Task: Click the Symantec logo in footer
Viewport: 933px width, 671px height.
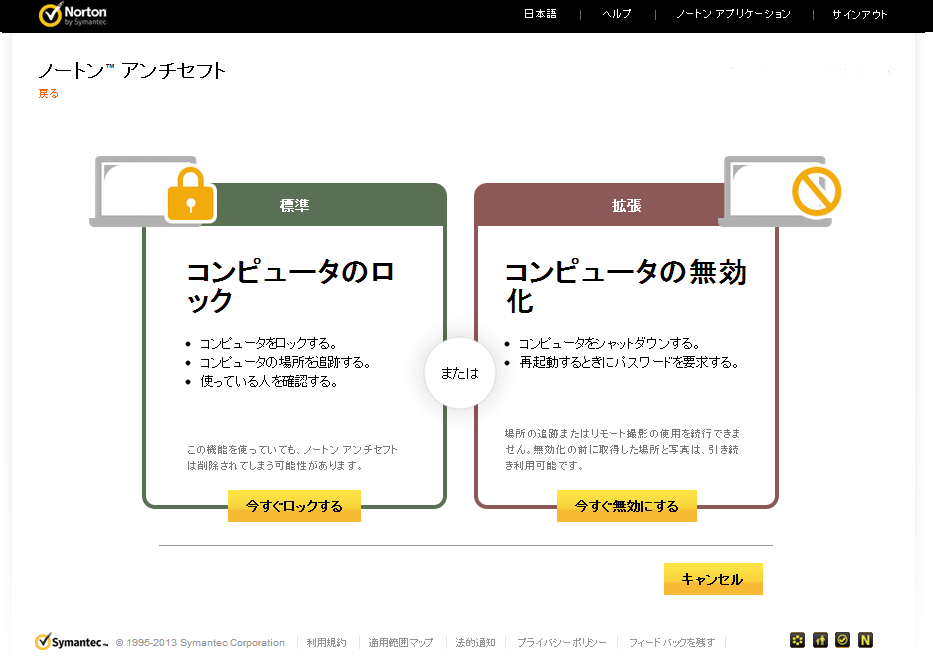Action: (71, 642)
